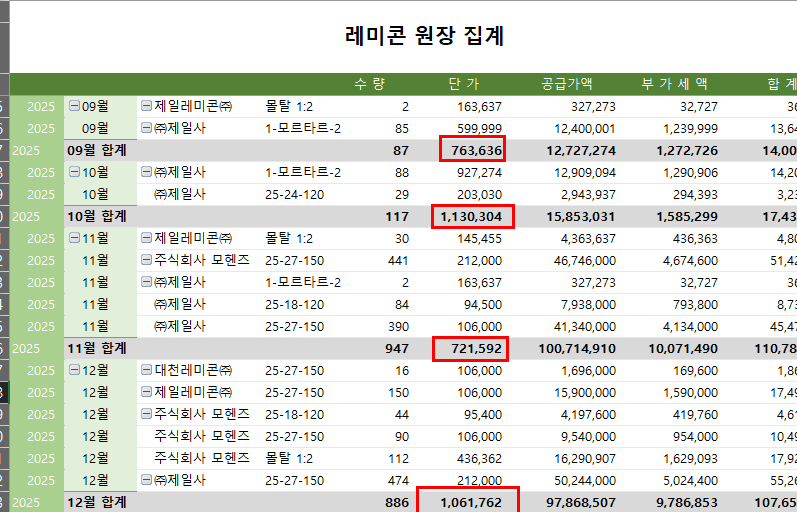Collapse the 11월 month group

73,238
